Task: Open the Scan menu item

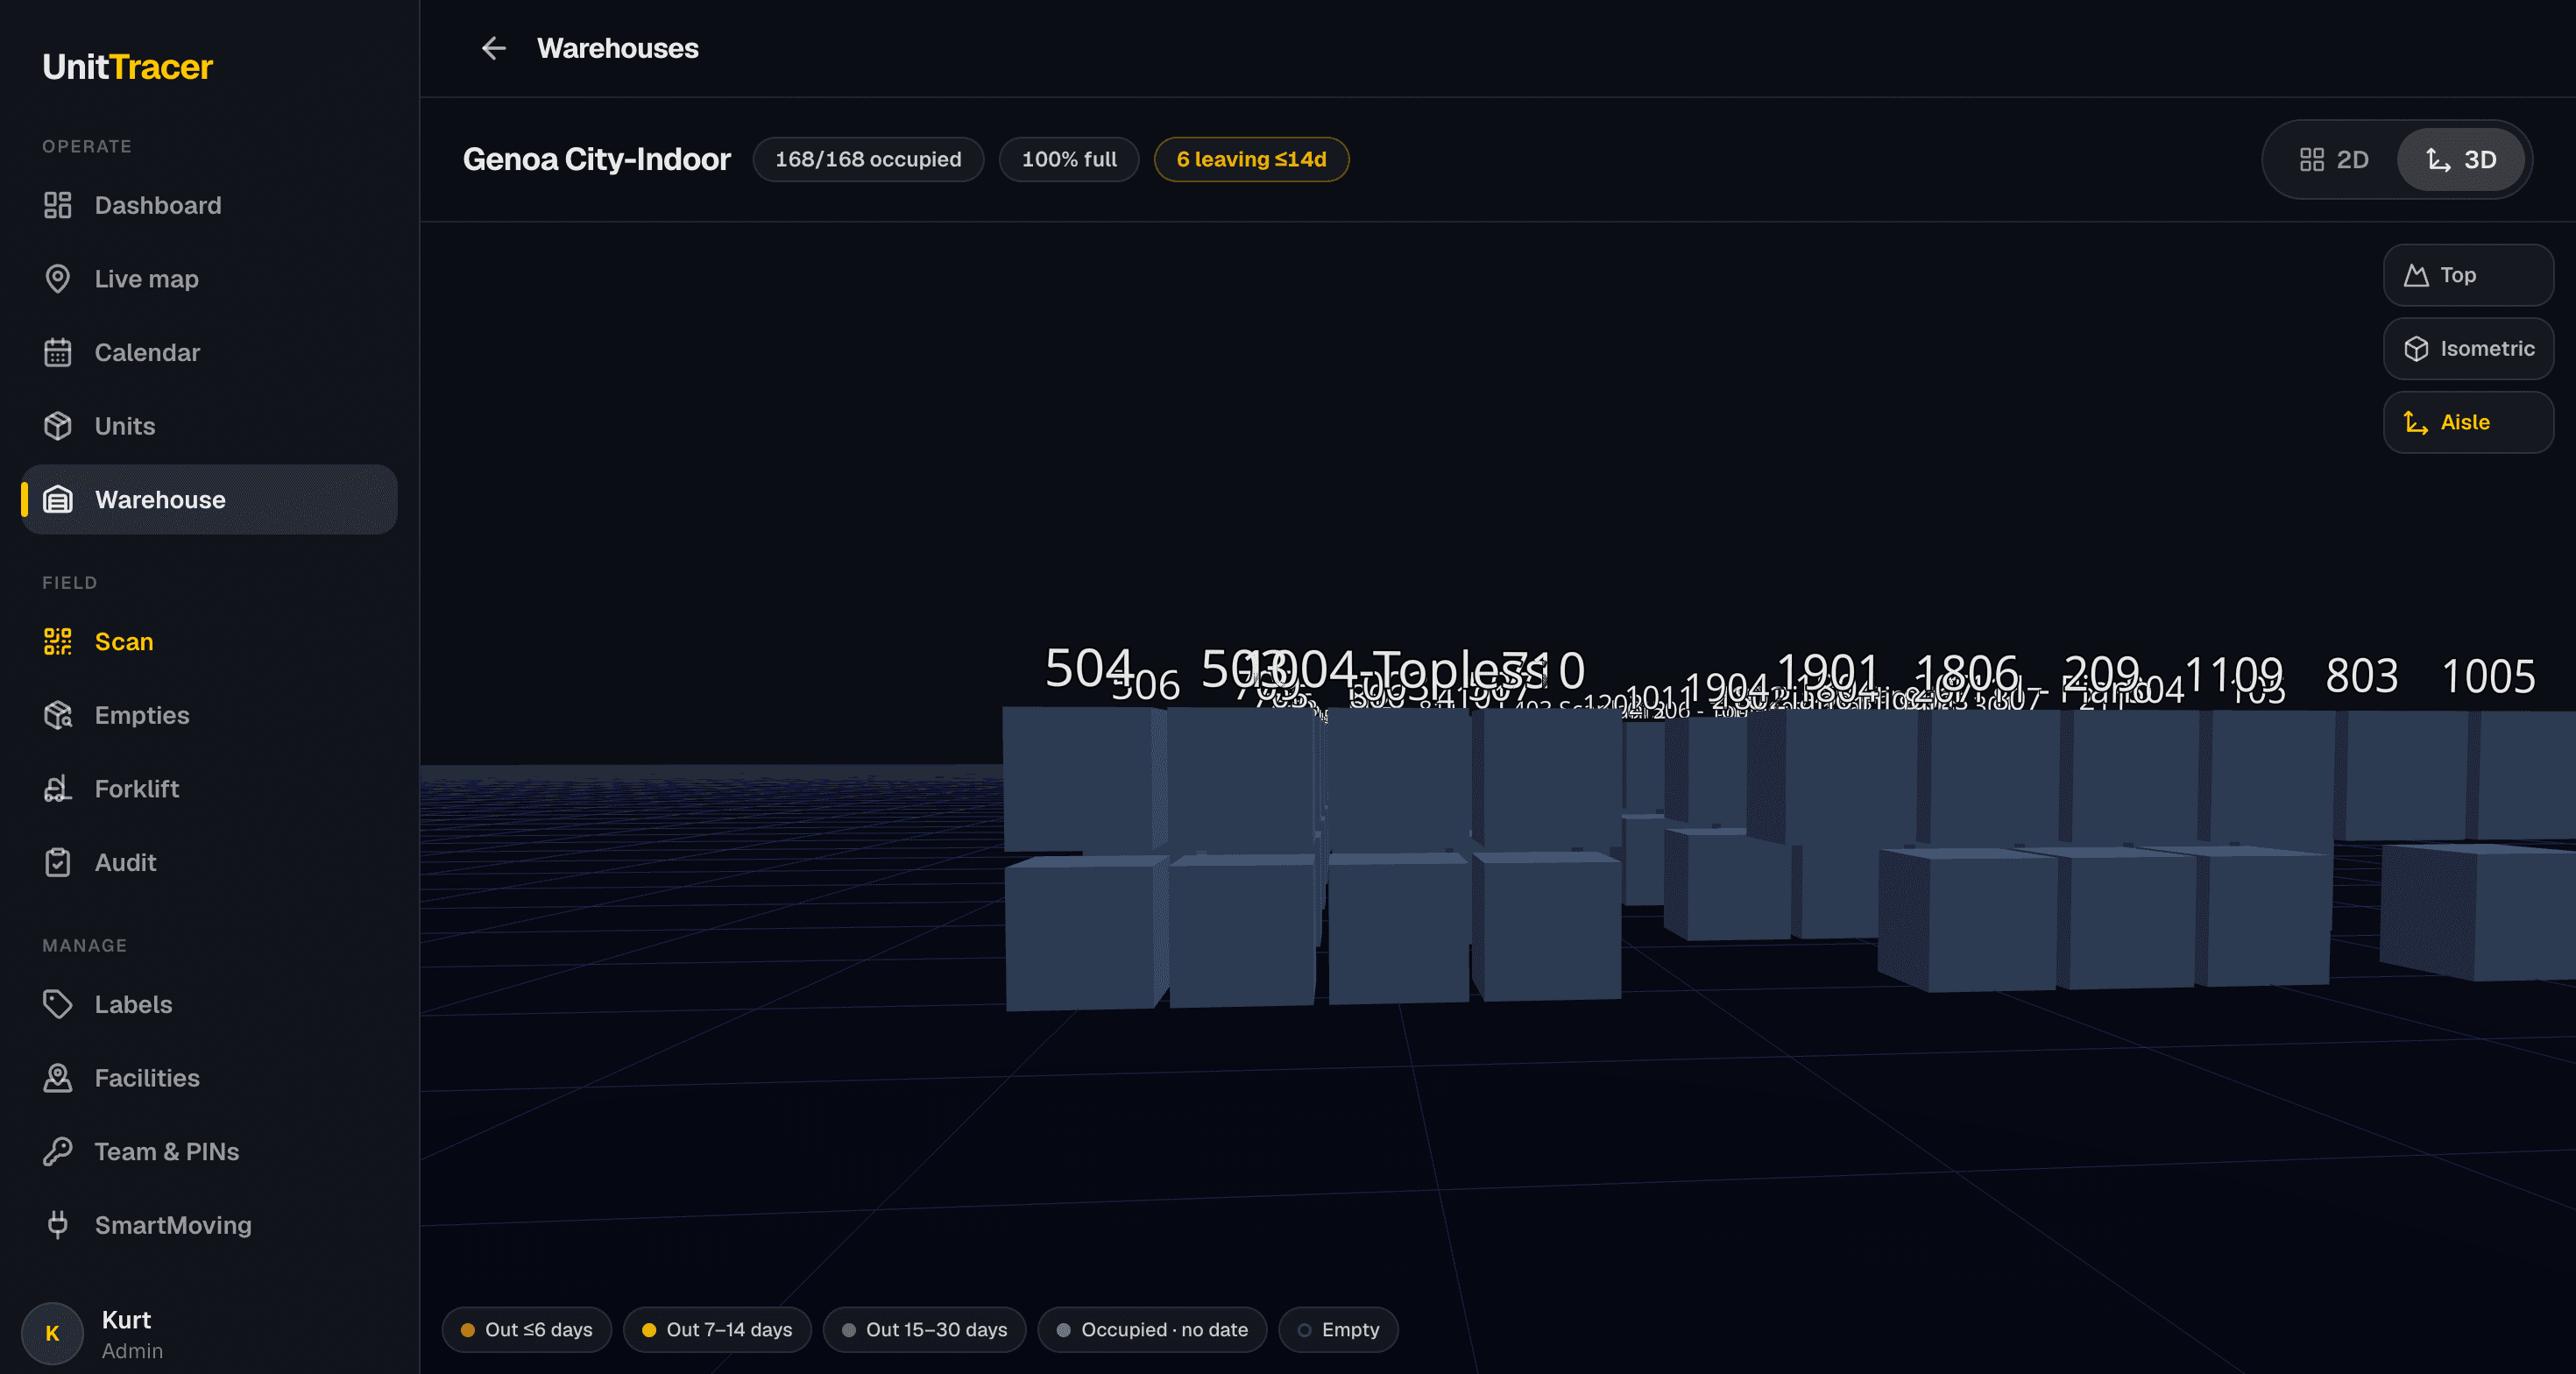Action: 209,641
